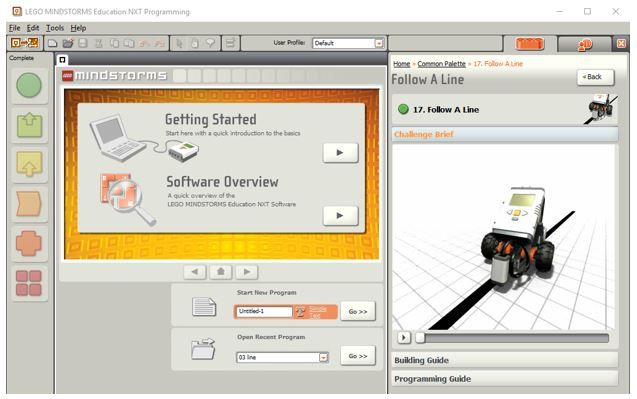Follow the Home breadcrumb link

401,64
